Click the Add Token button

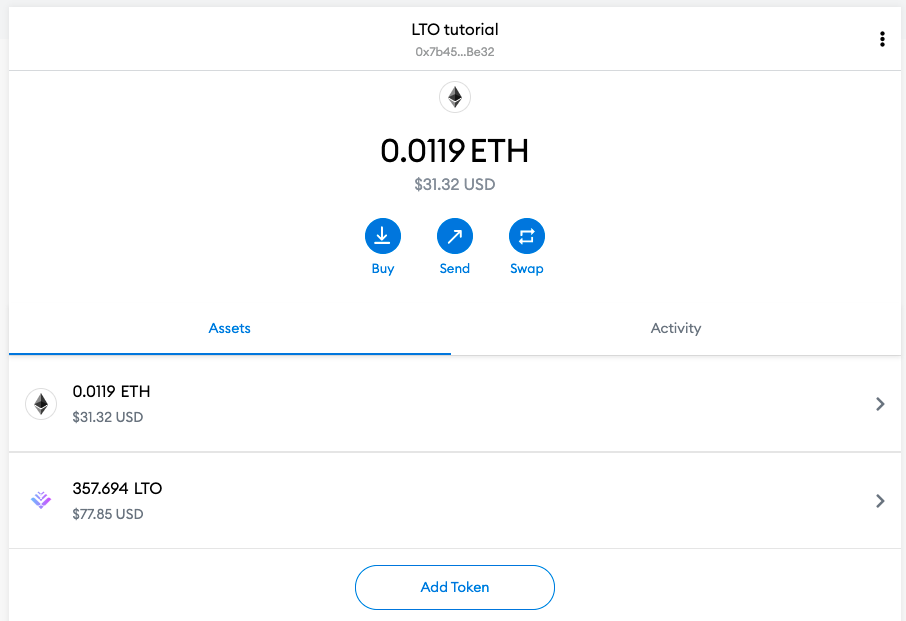tap(455, 587)
